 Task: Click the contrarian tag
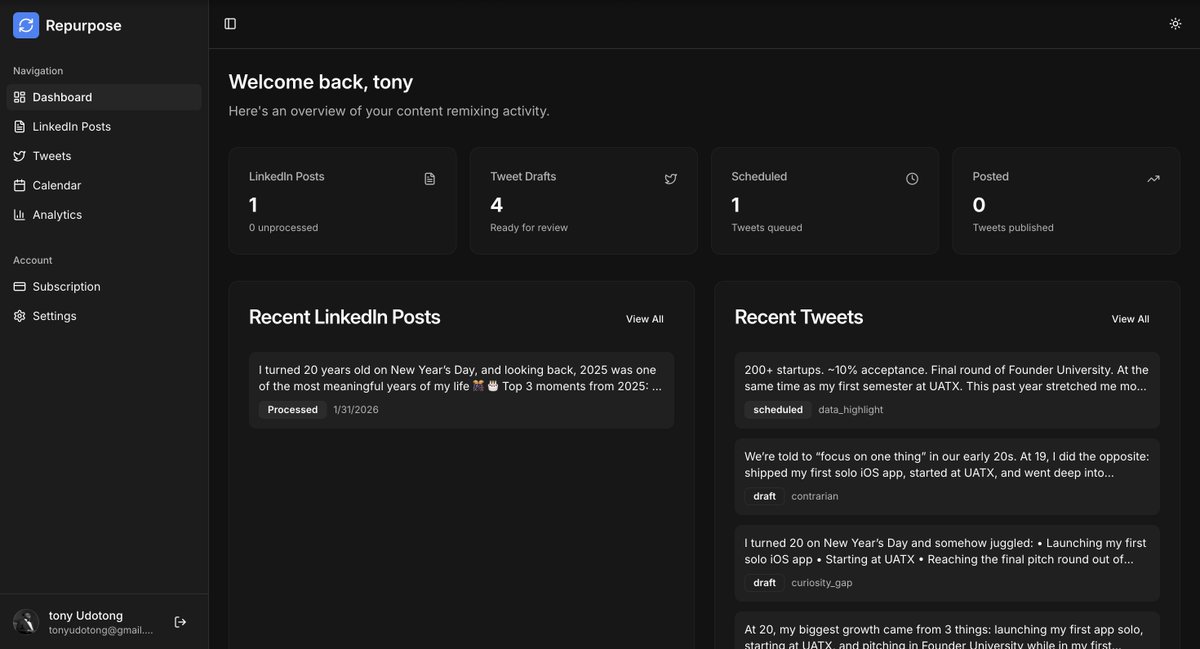815,496
